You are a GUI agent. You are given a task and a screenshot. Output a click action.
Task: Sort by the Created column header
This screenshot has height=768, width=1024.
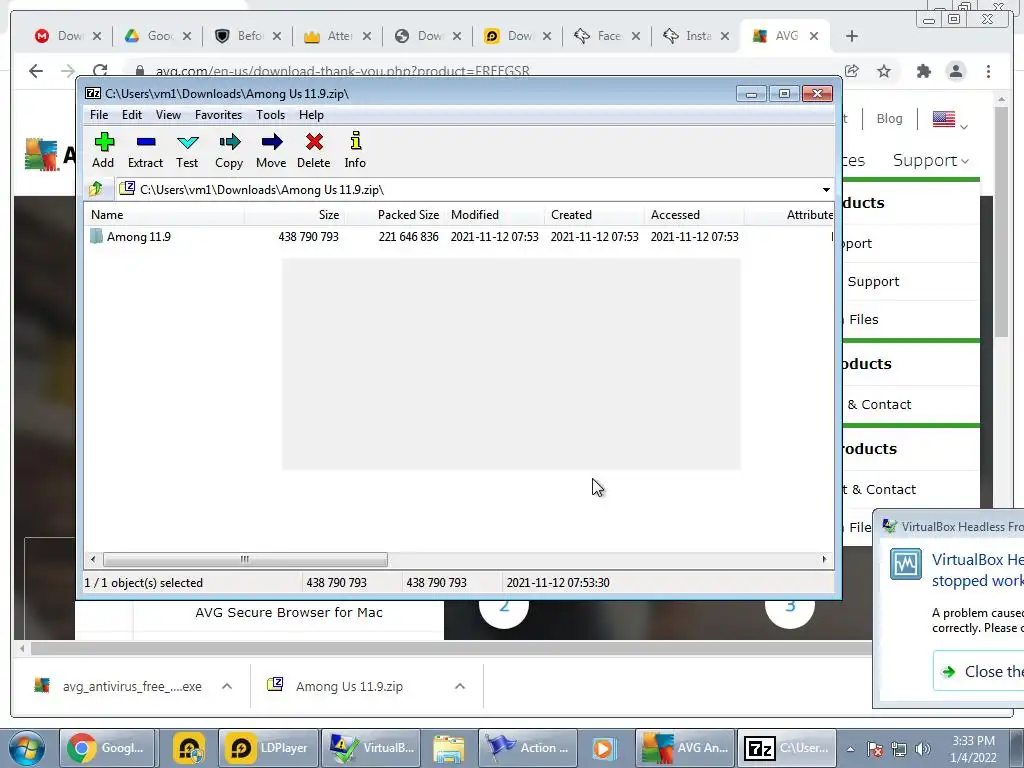[x=594, y=215]
